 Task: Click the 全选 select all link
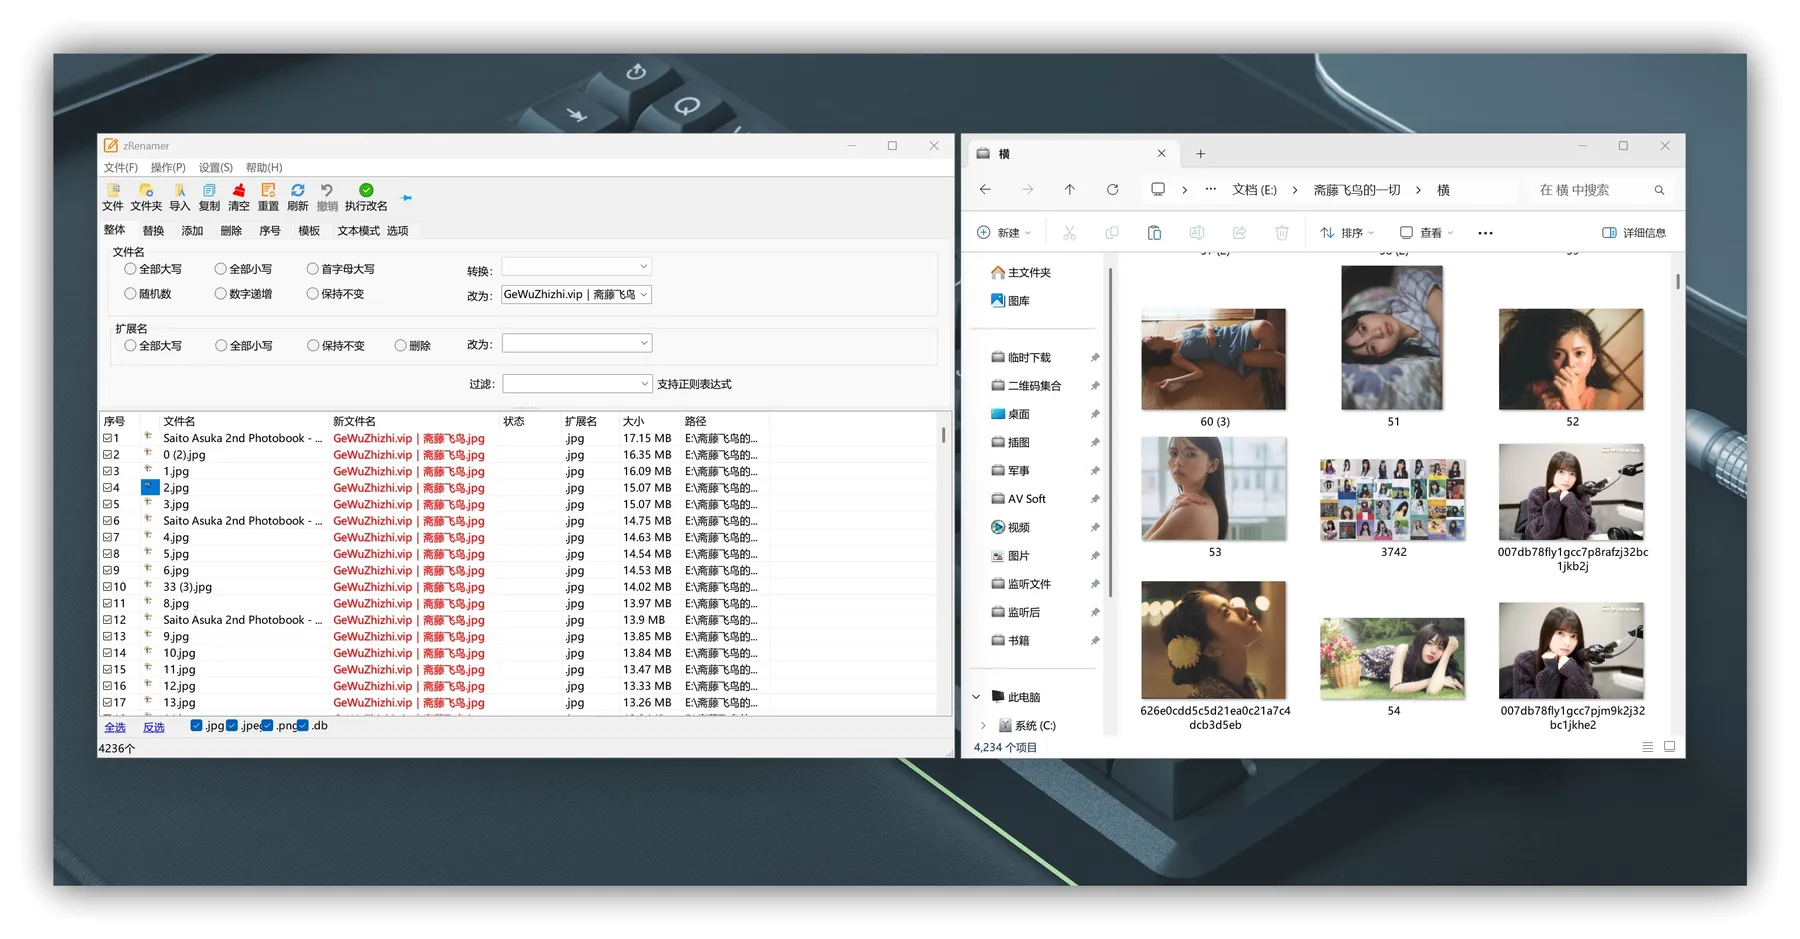point(115,727)
